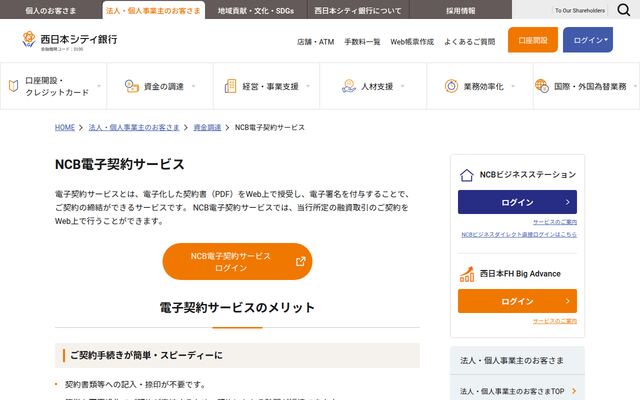Click the Nishi-Nippon City Bank logo
The width and height of the screenshot is (640, 400).
(70, 41)
